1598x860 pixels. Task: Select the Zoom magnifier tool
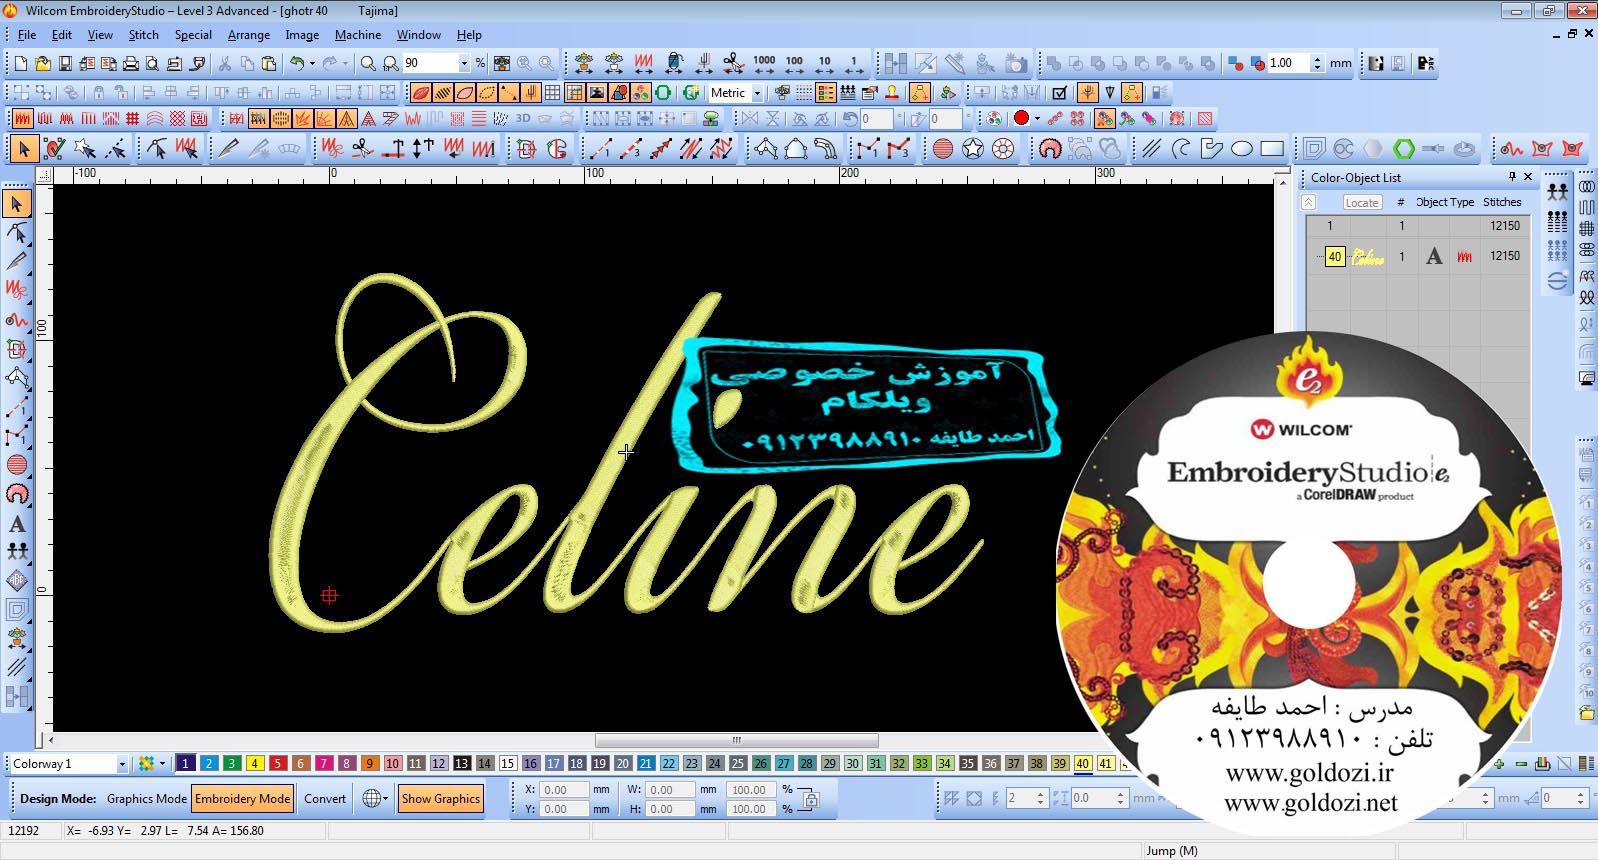click(x=368, y=63)
